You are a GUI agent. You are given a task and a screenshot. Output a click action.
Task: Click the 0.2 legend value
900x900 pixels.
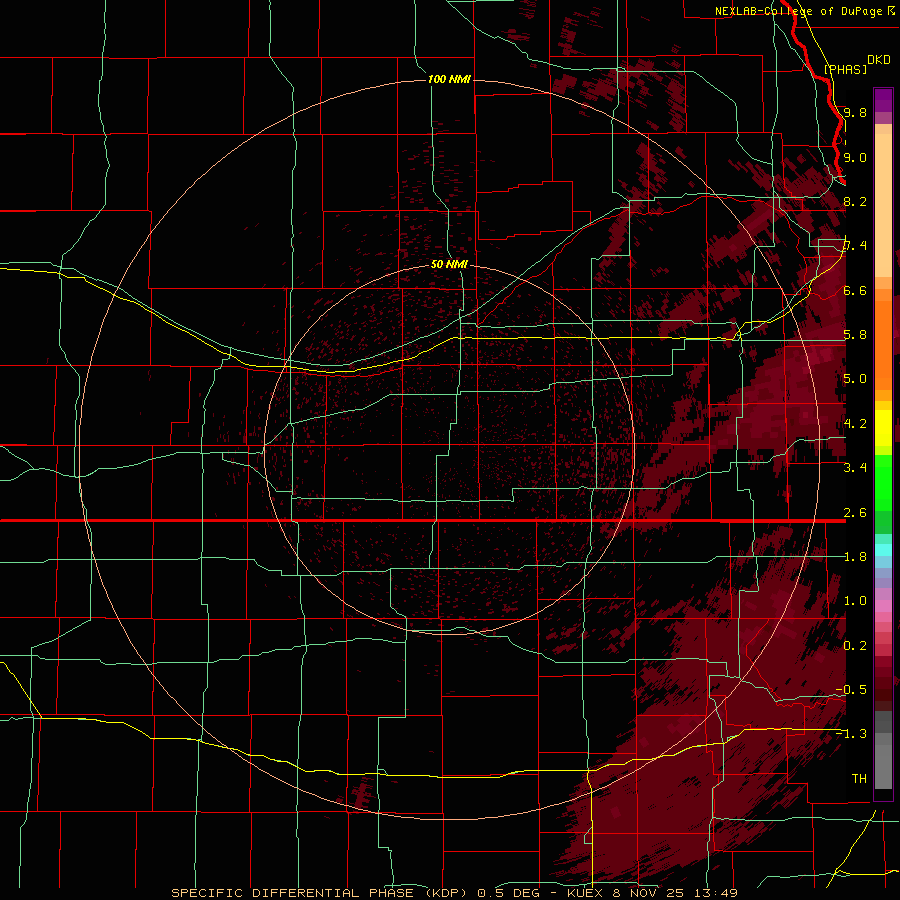855,646
